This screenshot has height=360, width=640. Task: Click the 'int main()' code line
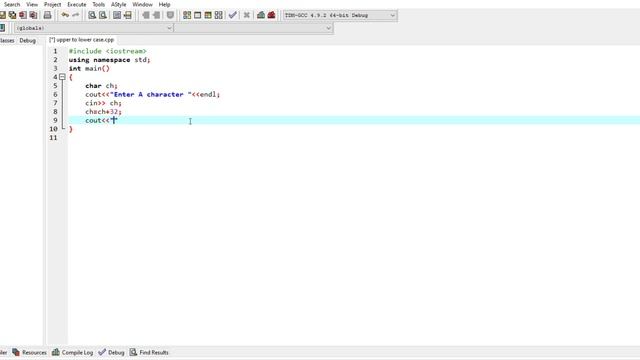pos(89,68)
